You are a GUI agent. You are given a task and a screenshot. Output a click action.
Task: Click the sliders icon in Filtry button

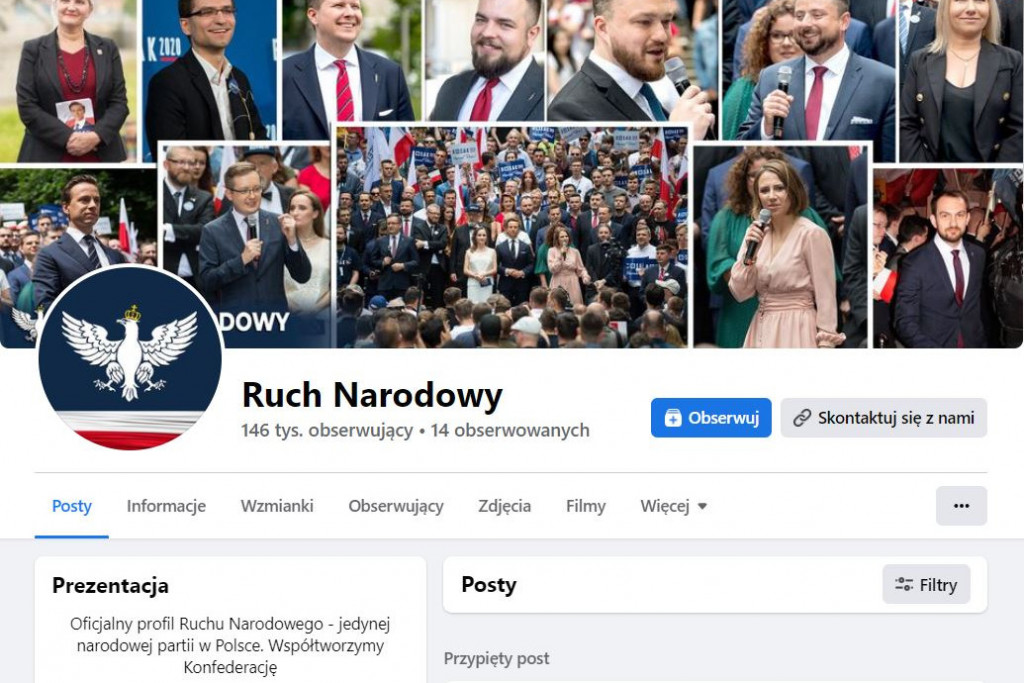coord(904,584)
